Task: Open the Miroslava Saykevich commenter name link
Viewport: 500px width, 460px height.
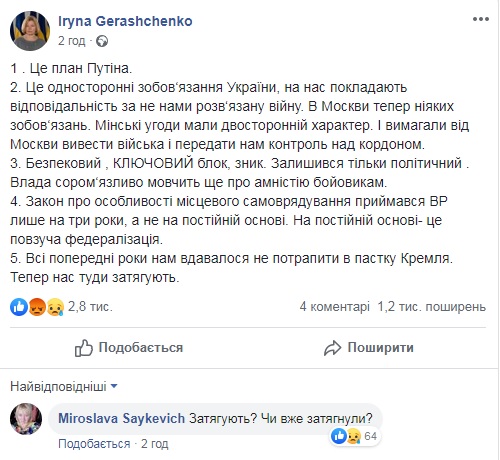Action: [x=121, y=418]
